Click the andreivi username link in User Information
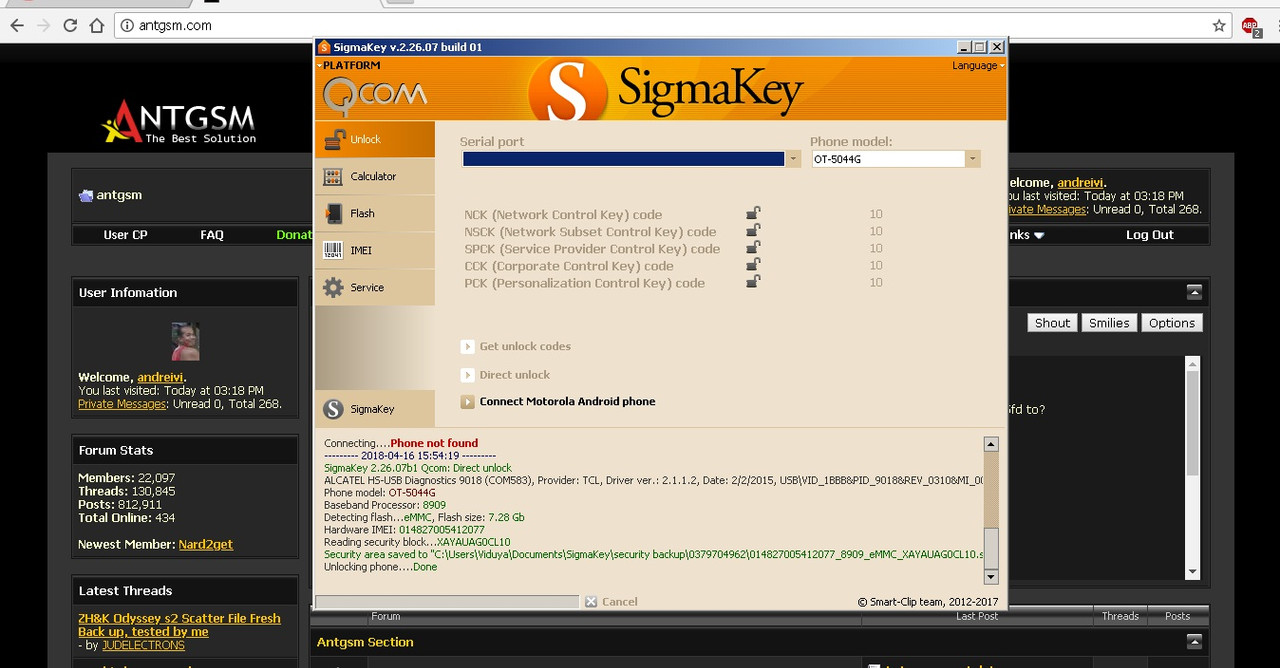Viewport: 1280px width, 668px height. click(x=160, y=377)
